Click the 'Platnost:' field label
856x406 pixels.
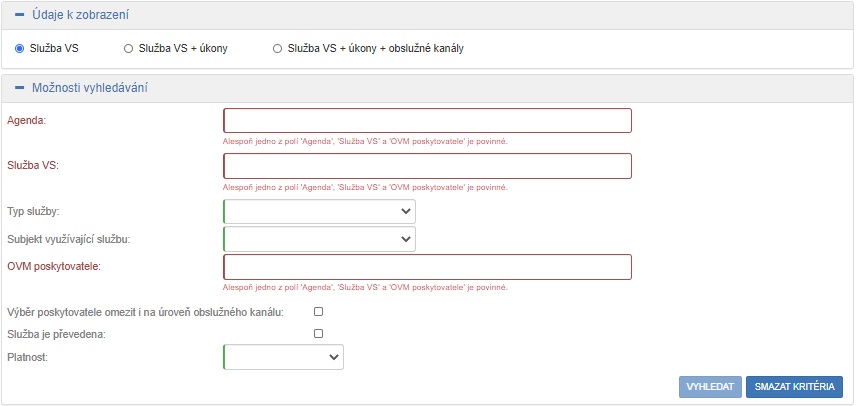coord(28,356)
